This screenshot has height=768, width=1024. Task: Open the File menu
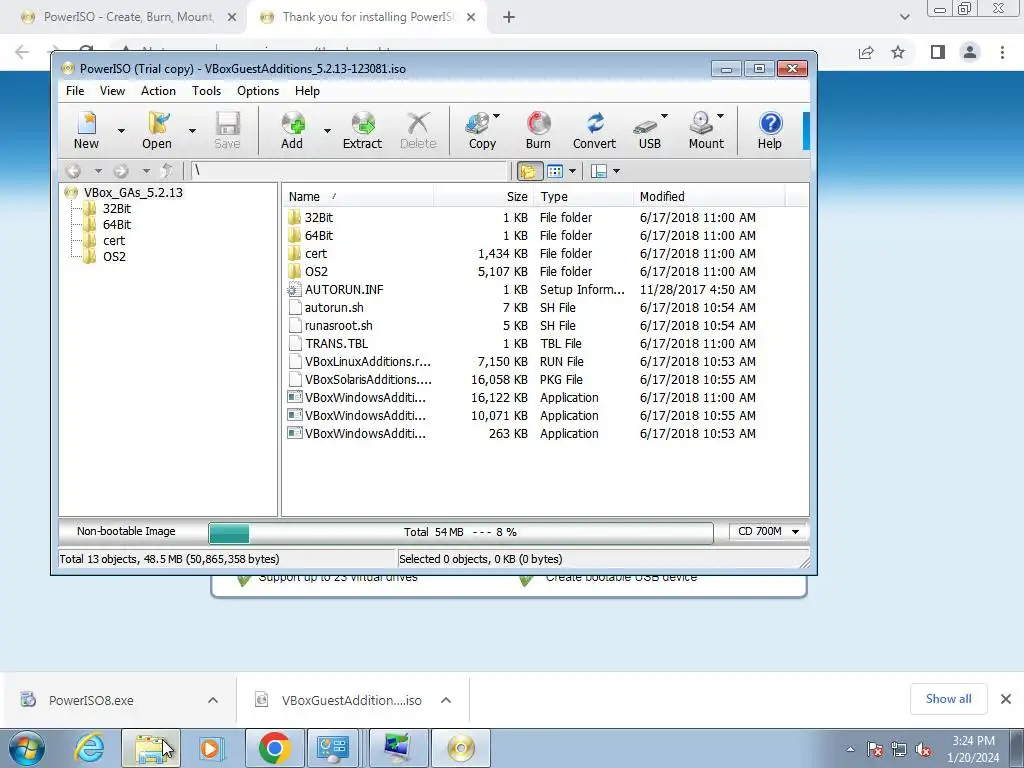click(x=75, y=91)
